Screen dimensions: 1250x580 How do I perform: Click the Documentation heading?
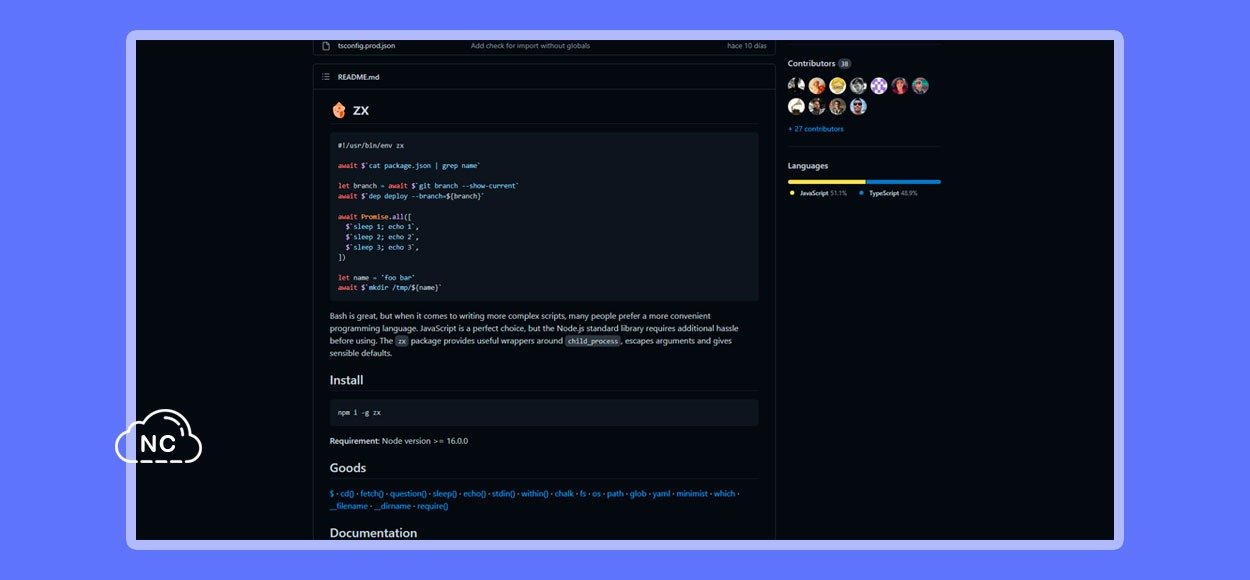[x=373, y=533]
